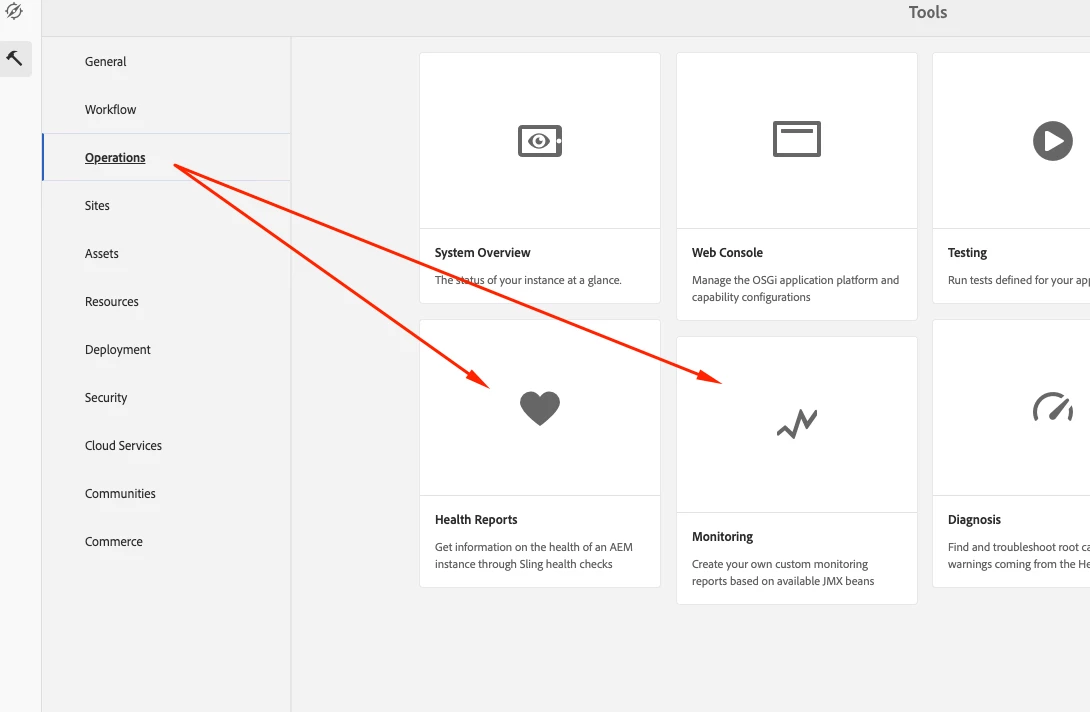Open the Tools hammer icon in the rail
Screen dimensions: 1090x712
point(15,59)
